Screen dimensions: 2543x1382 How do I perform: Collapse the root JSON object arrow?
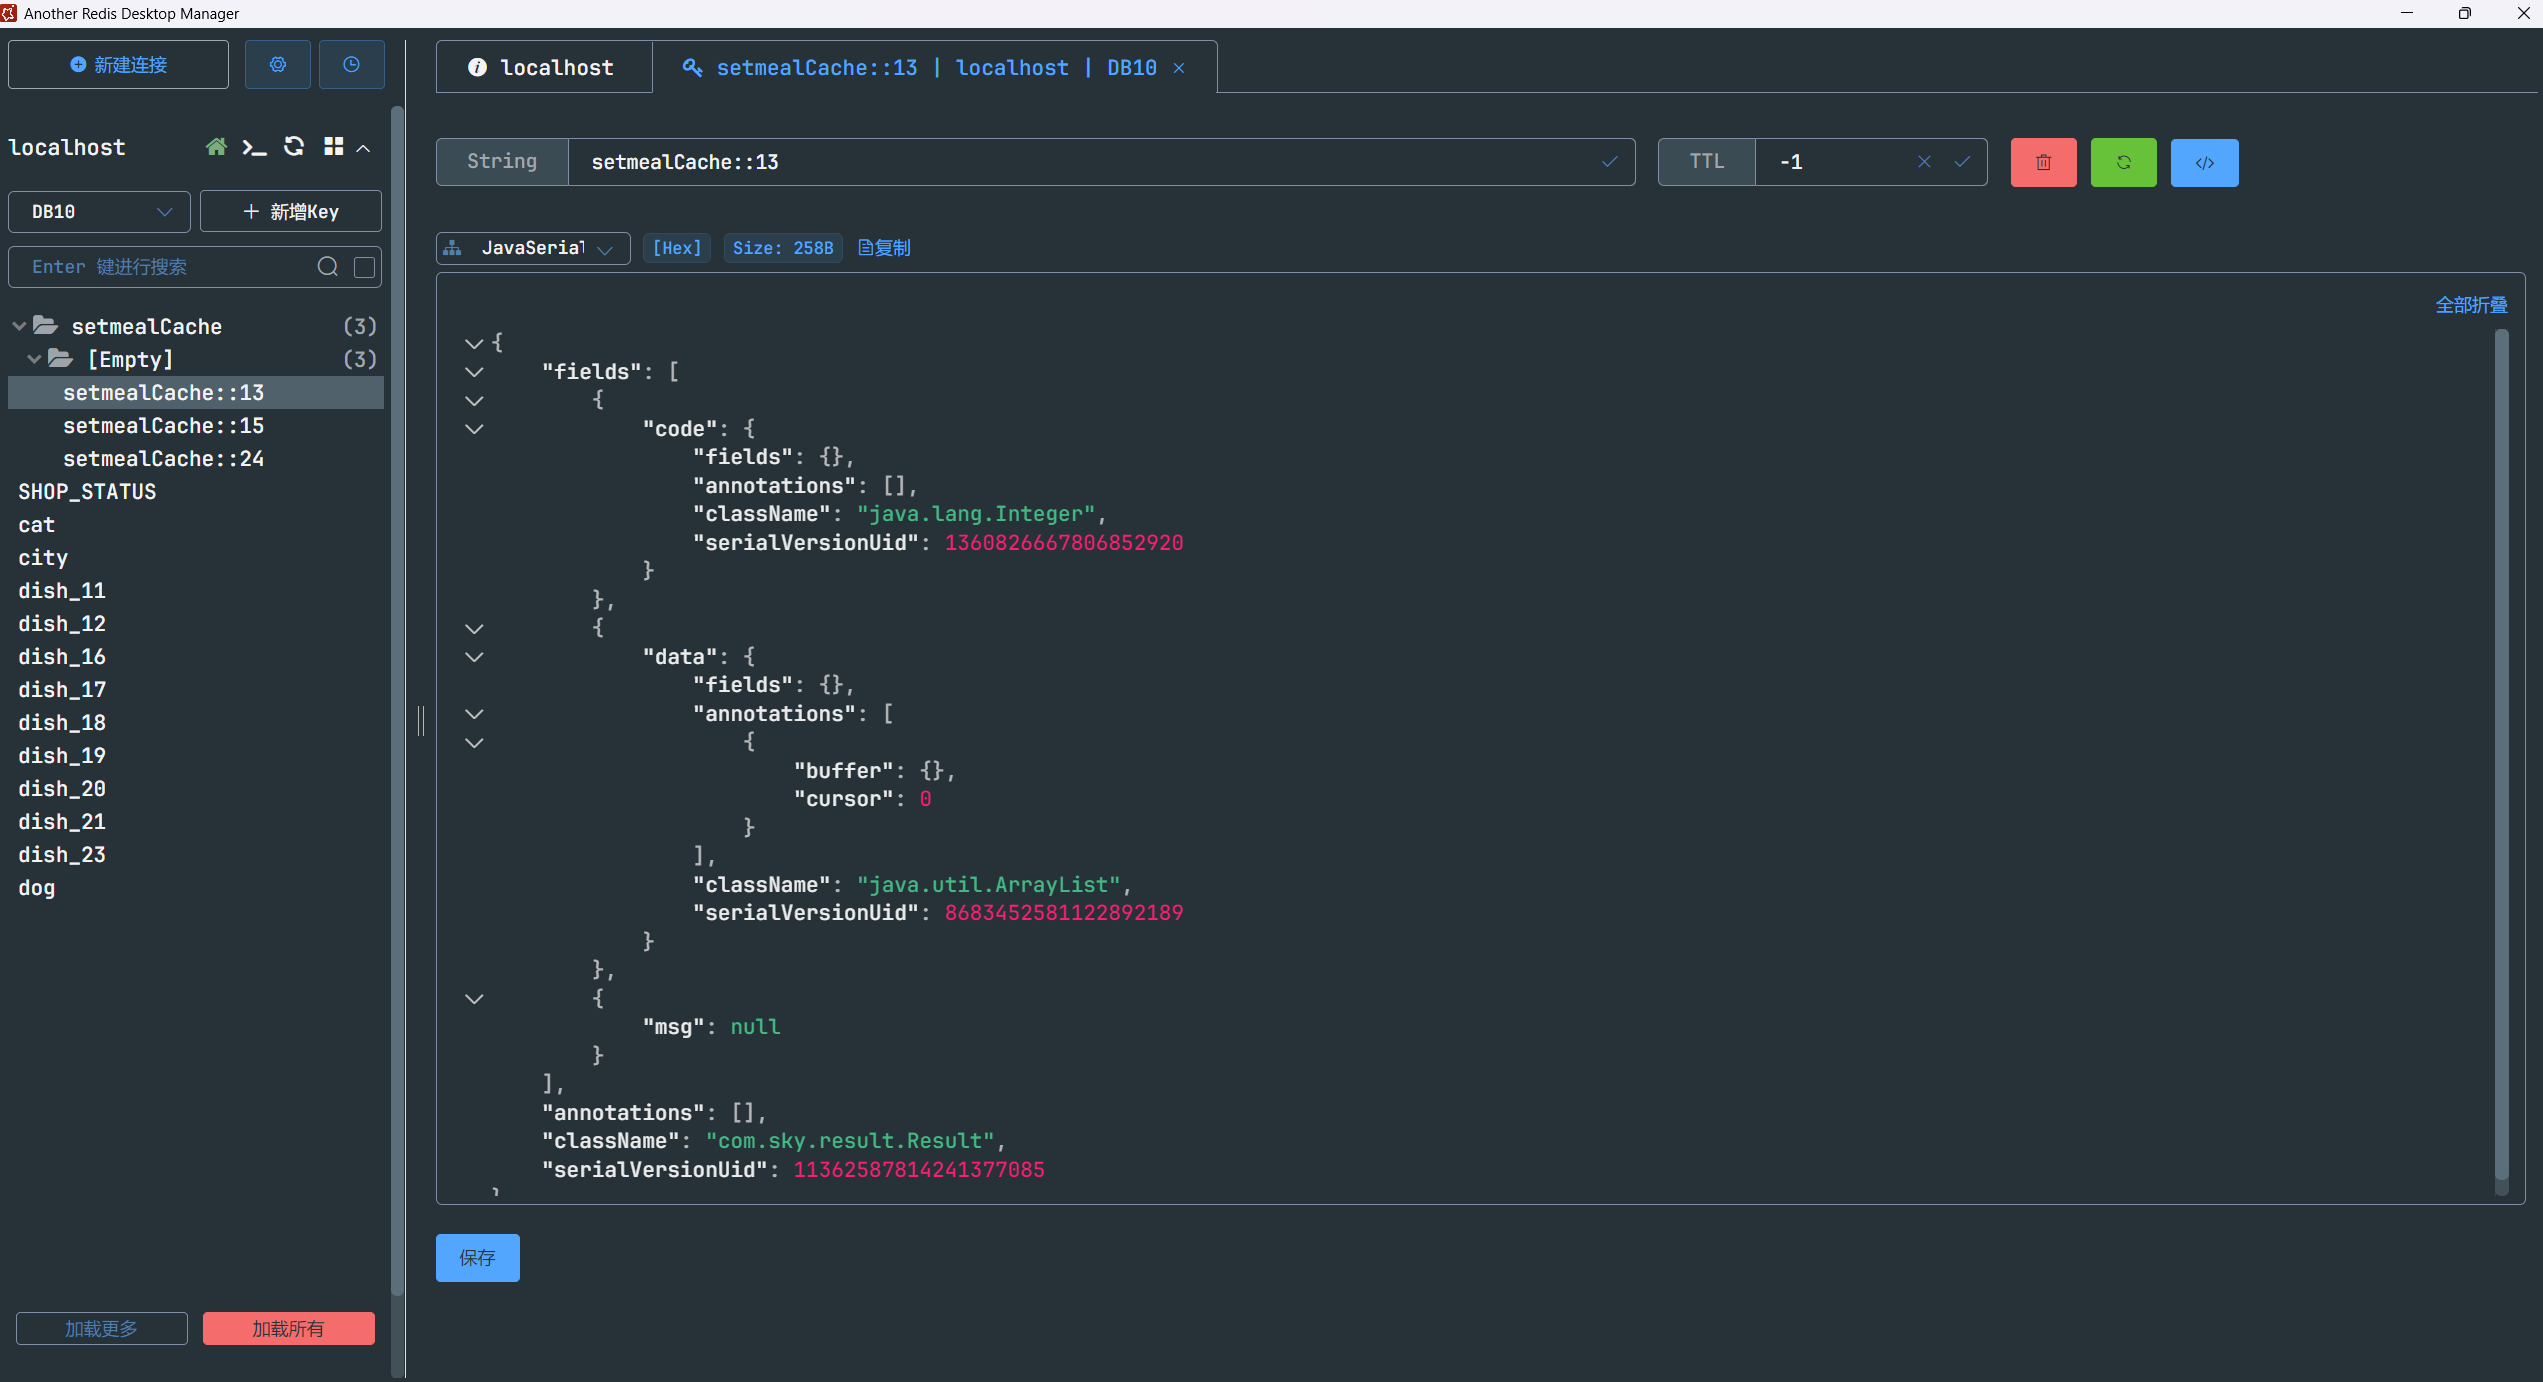pos(474,343)
